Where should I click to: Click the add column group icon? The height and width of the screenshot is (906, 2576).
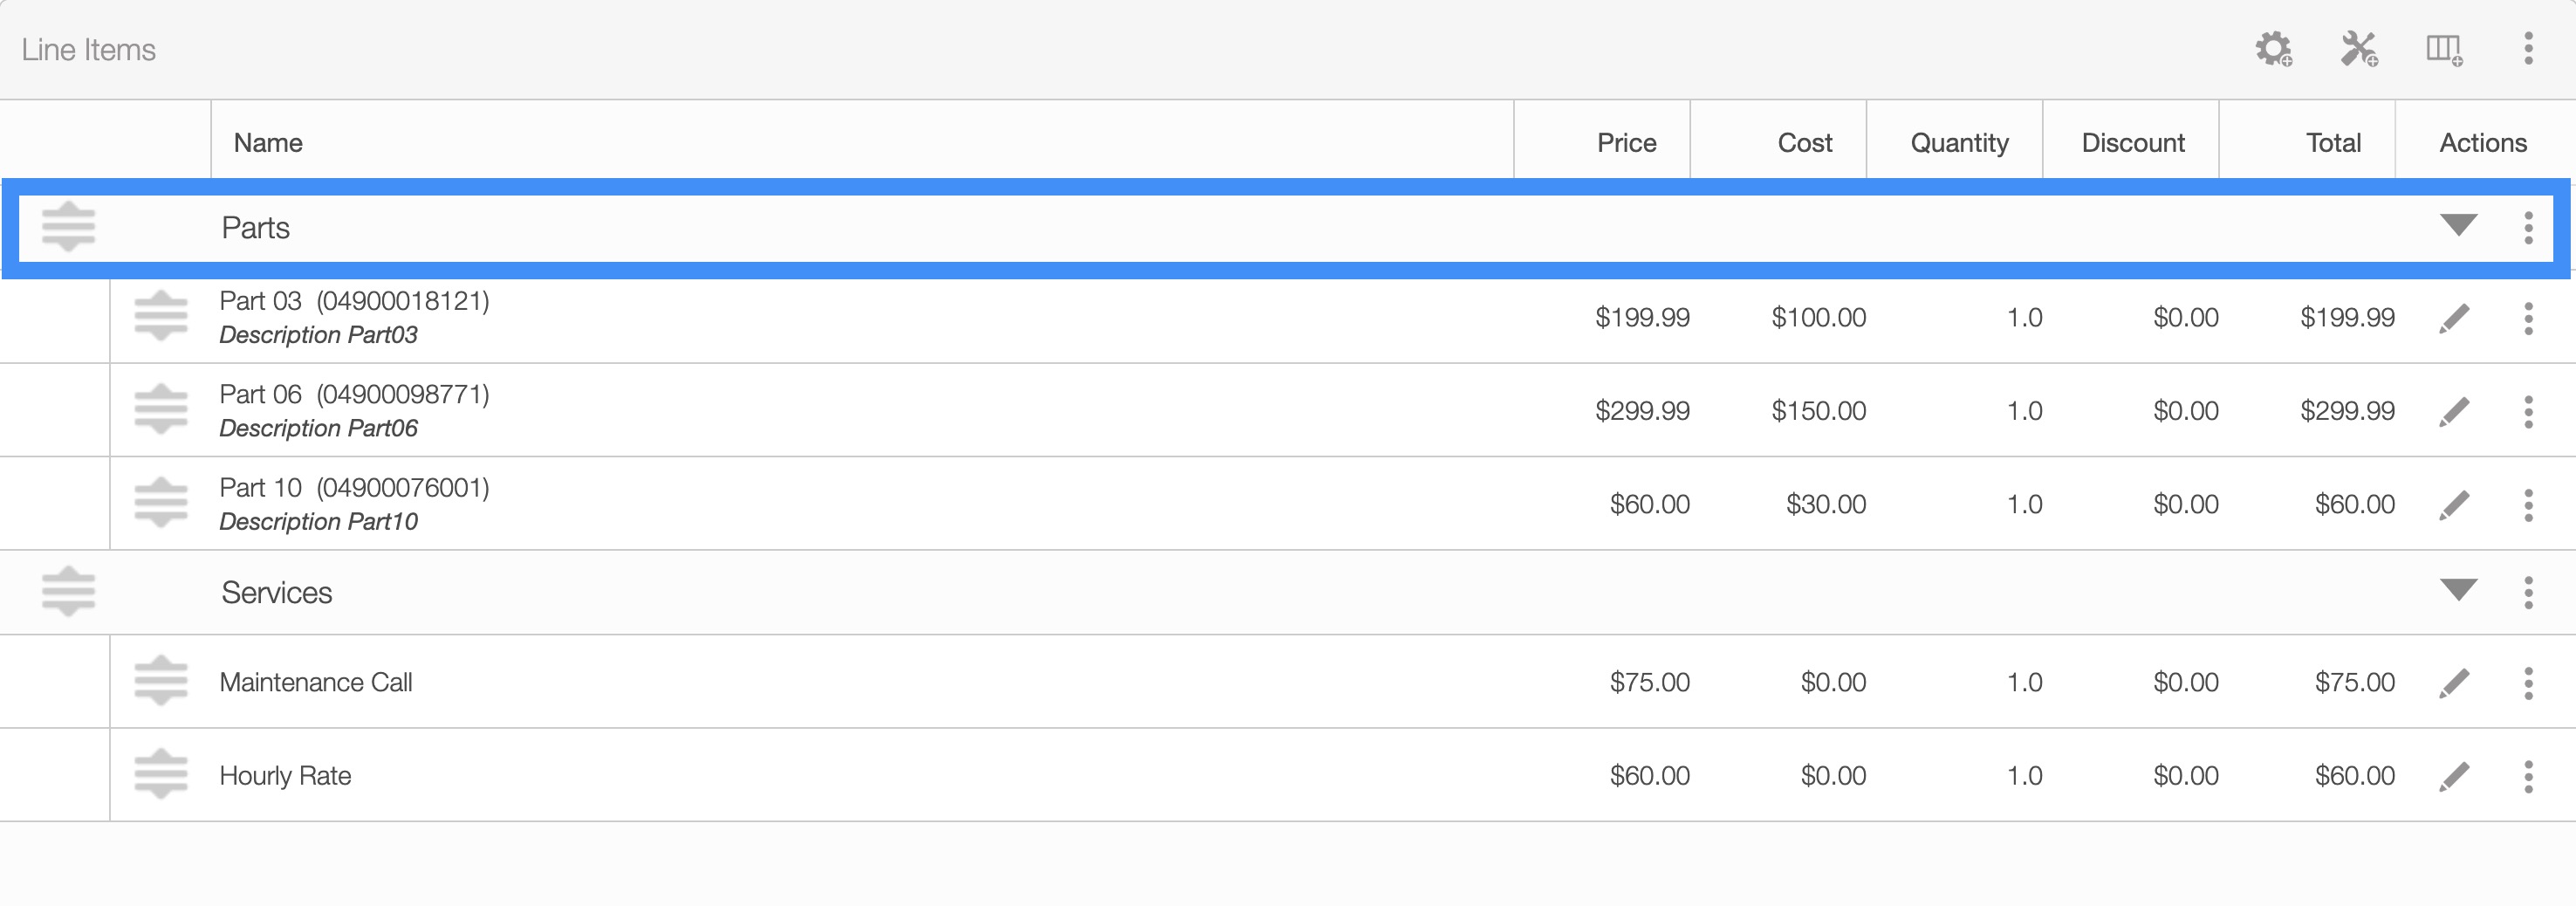point(2443,49)
